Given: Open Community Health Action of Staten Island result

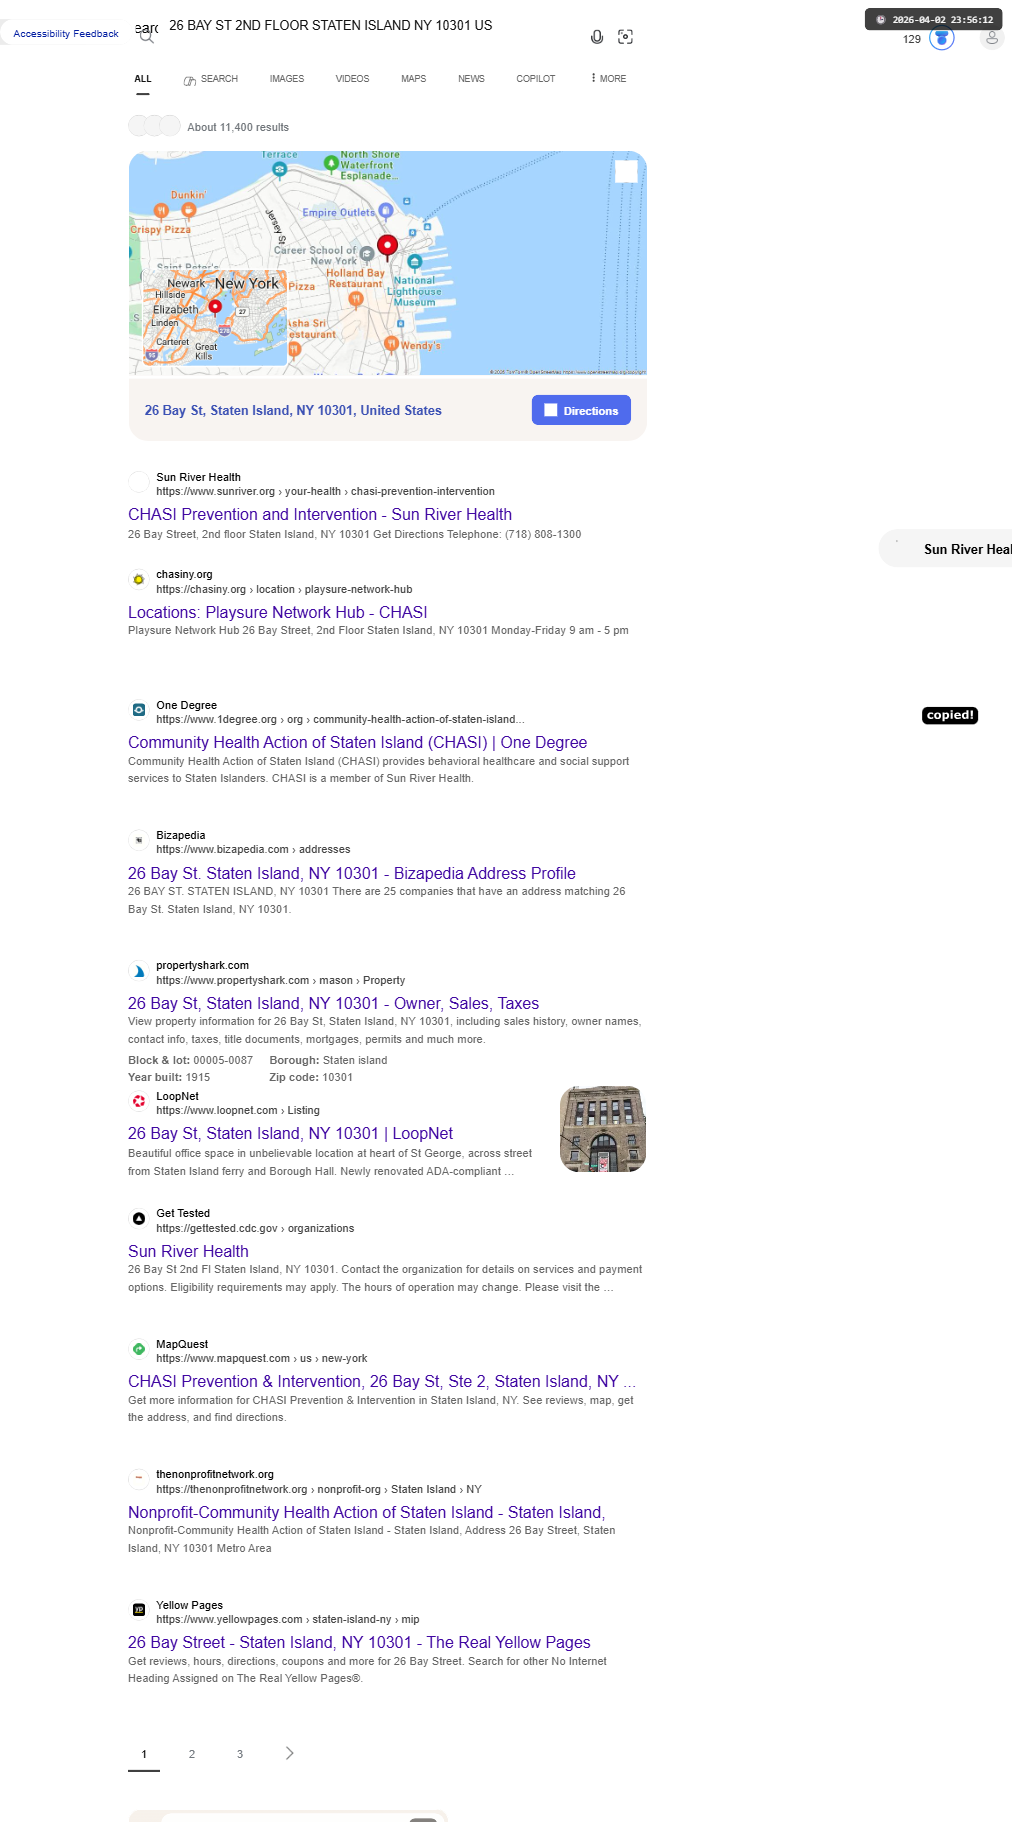Looking at the screenshot, I should point(357,742).
